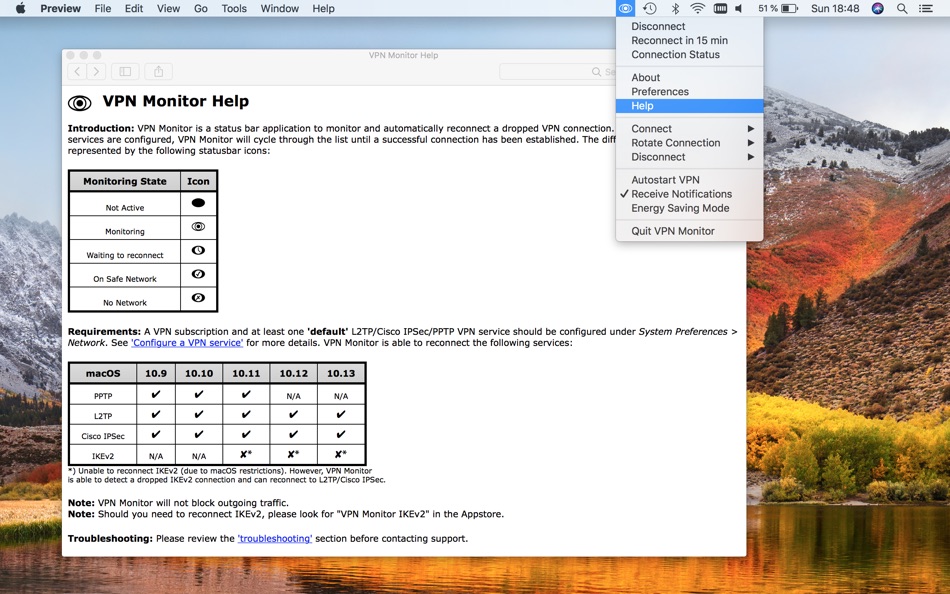Open Siri from the menu bar

(877, 8)
